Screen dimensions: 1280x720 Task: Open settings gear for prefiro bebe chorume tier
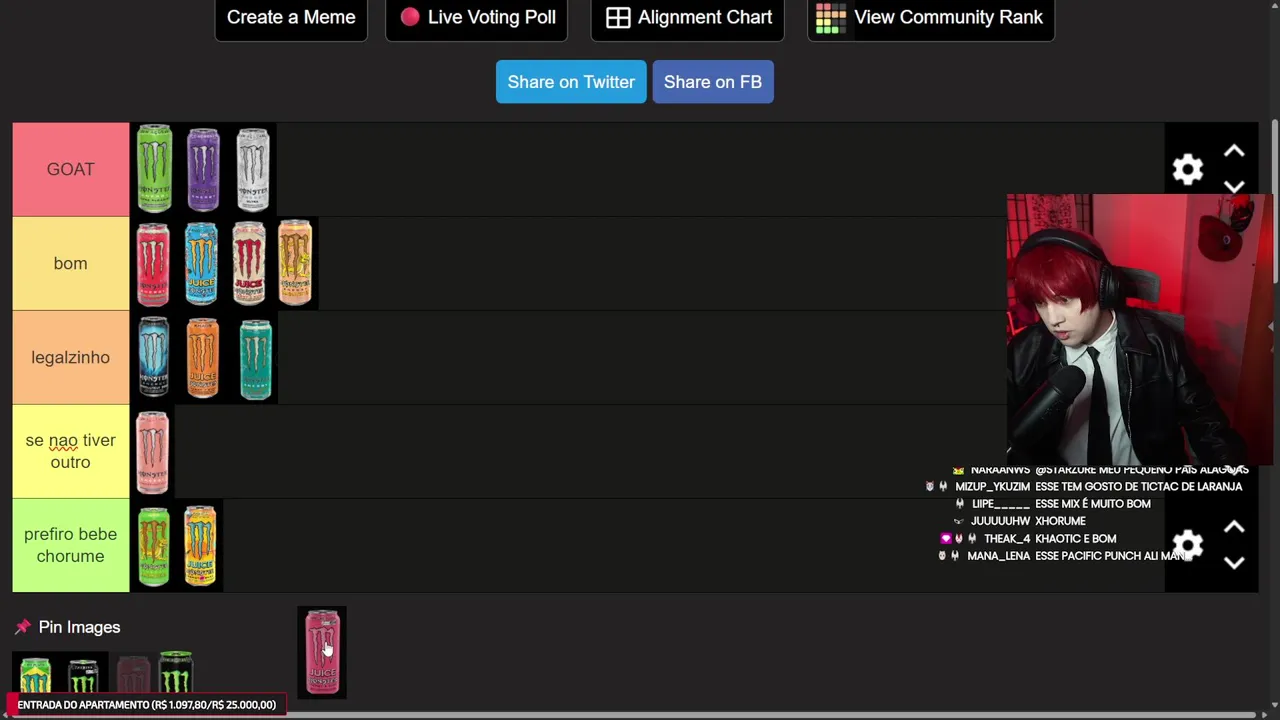(1187, 545)
